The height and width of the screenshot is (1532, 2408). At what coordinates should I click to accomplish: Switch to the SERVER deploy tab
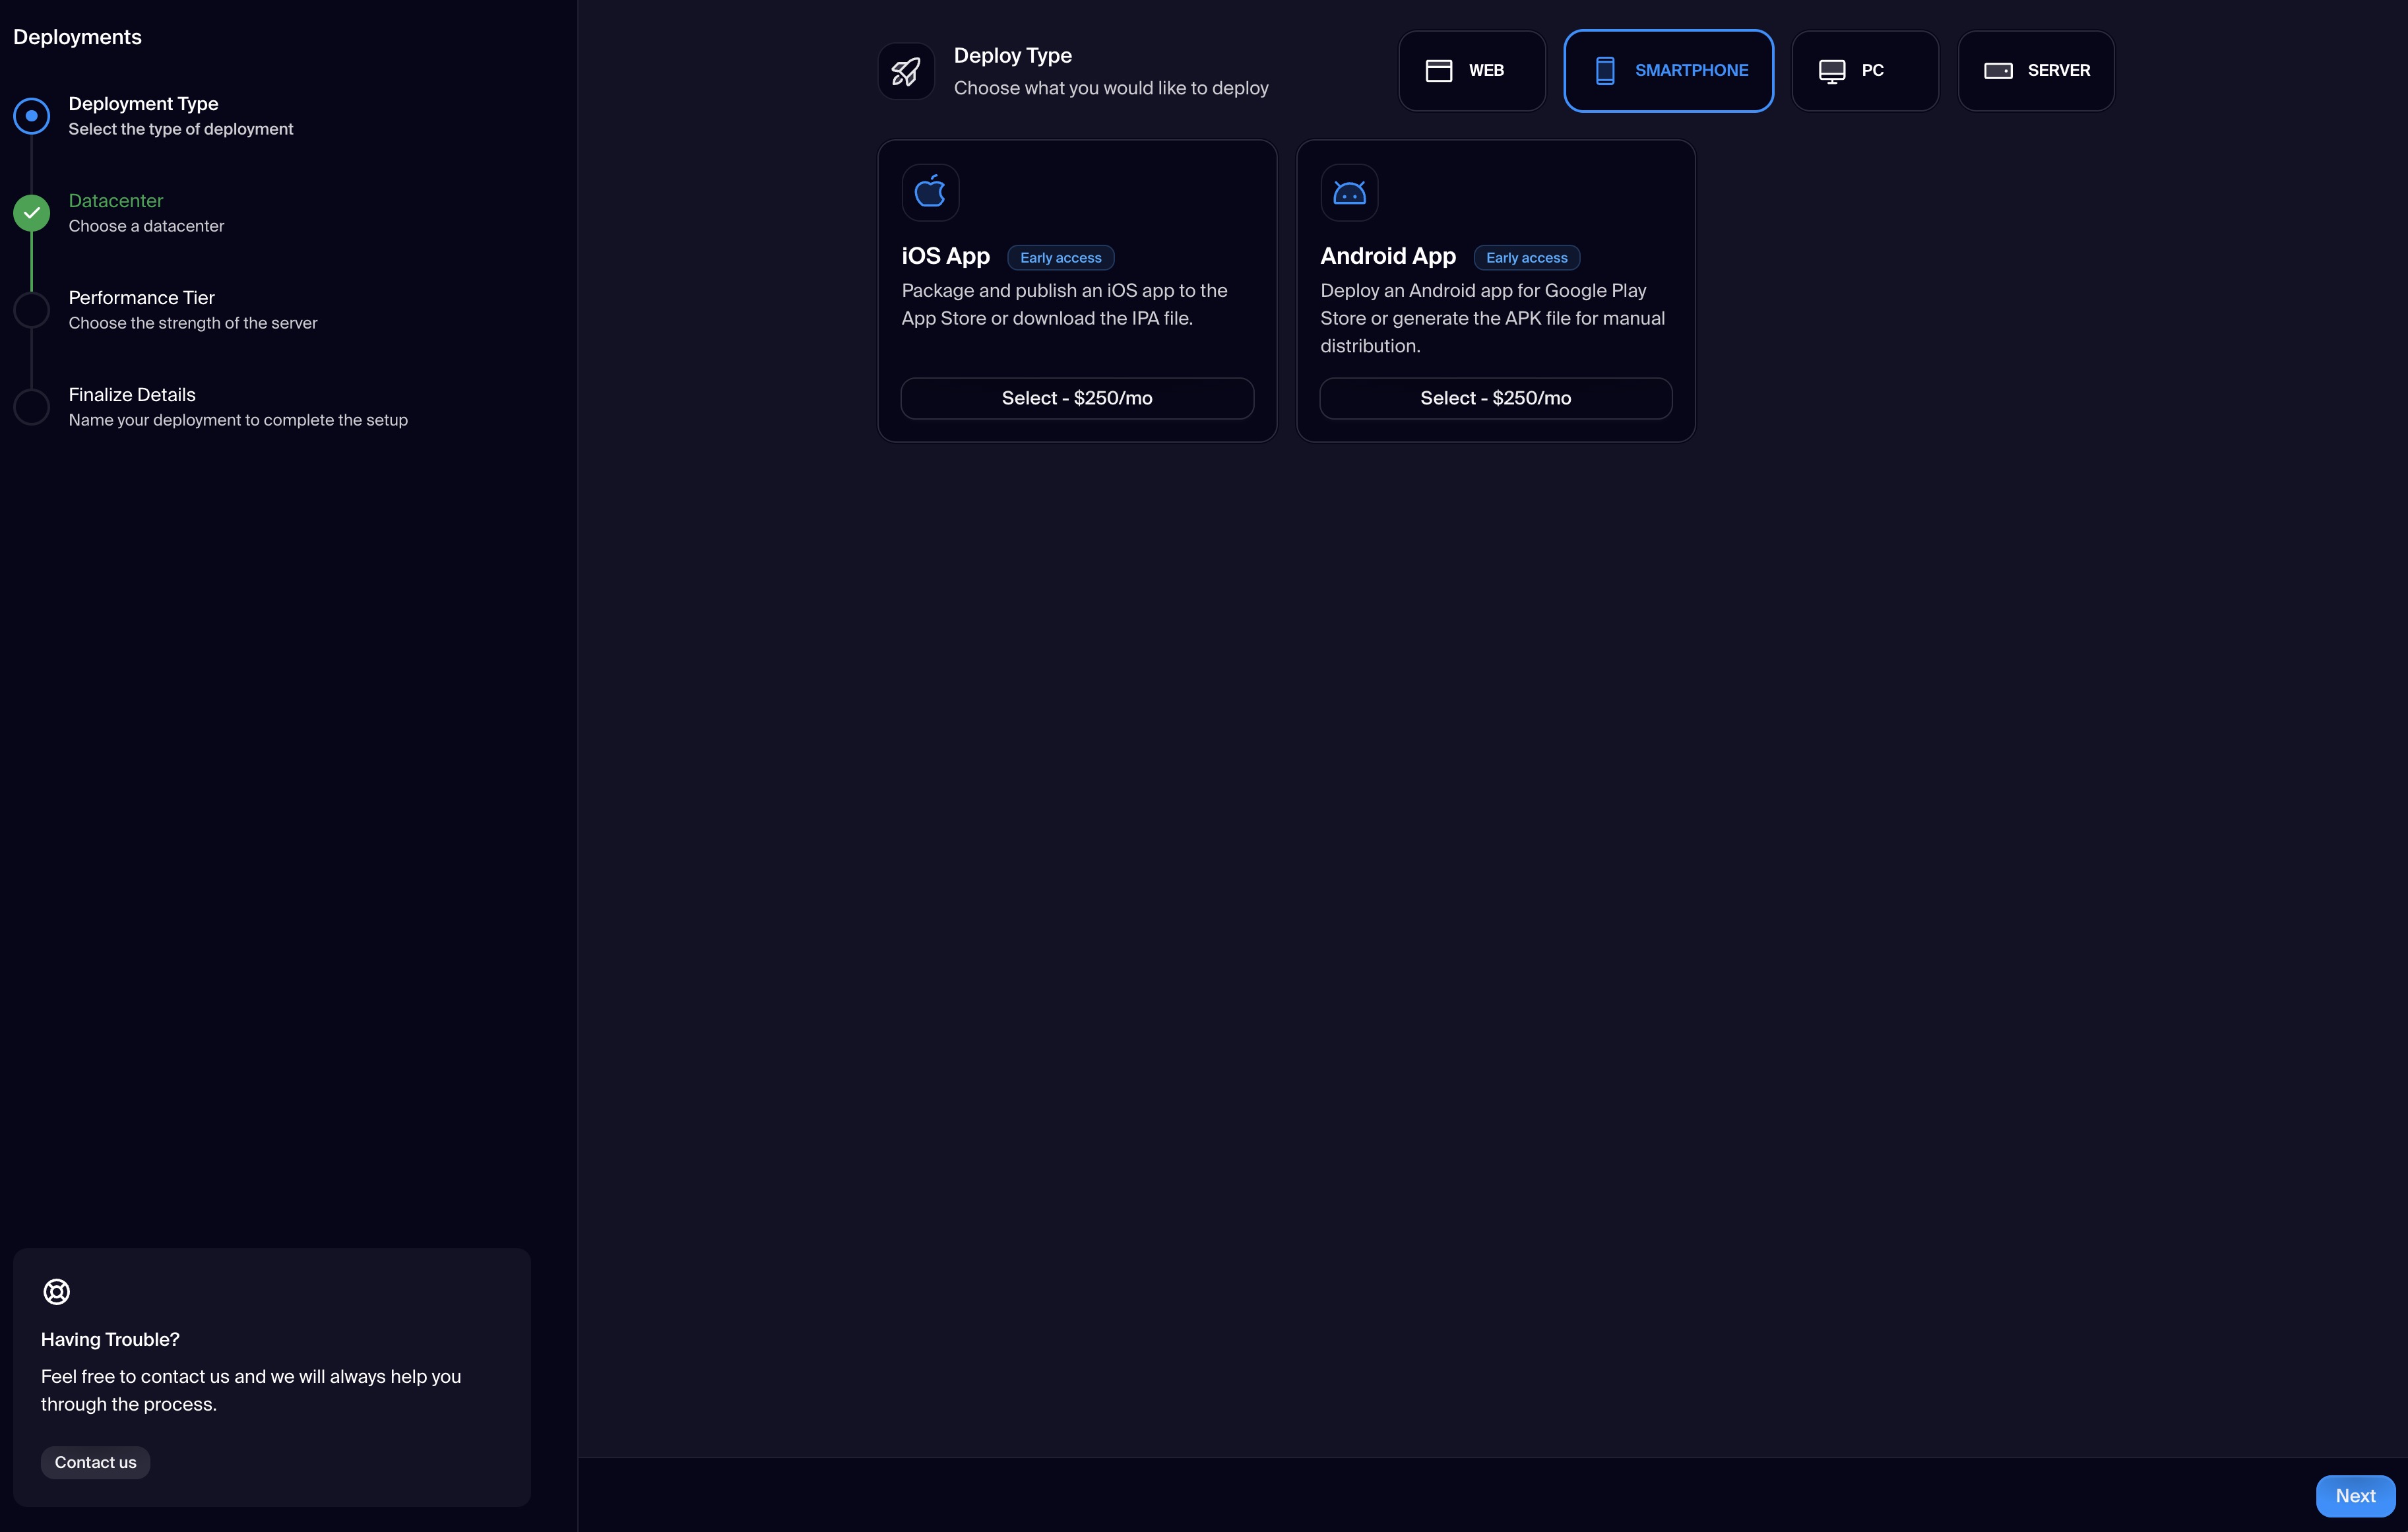coord(2035,71)
